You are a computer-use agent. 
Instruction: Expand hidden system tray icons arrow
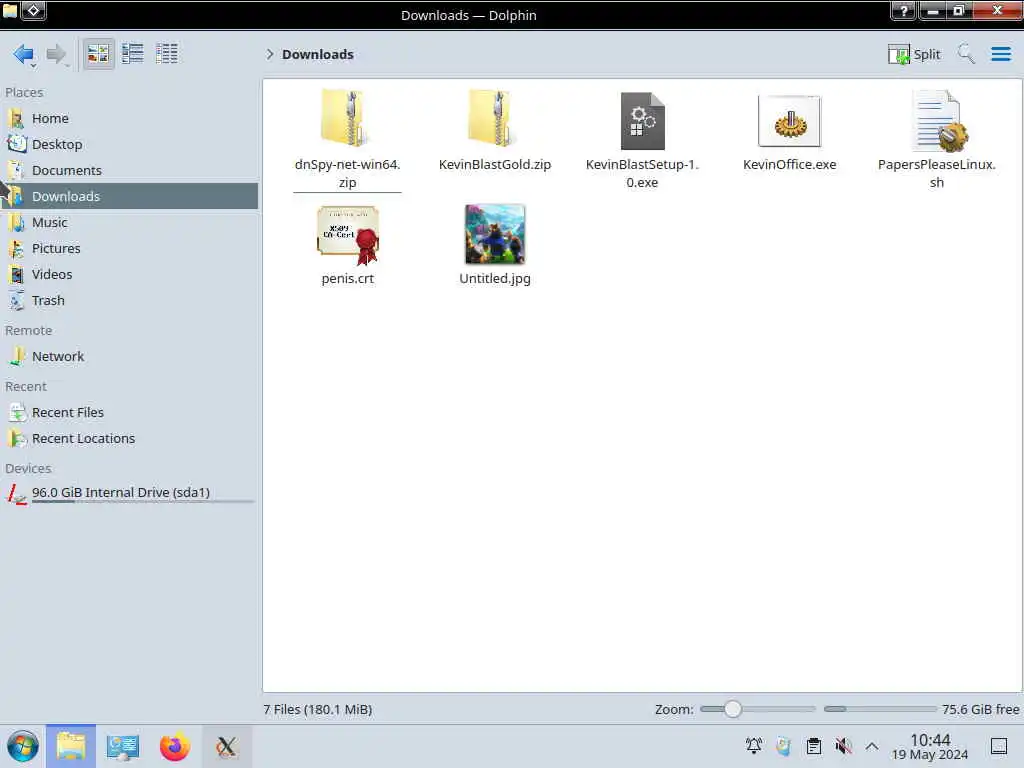tap(872, 746)
